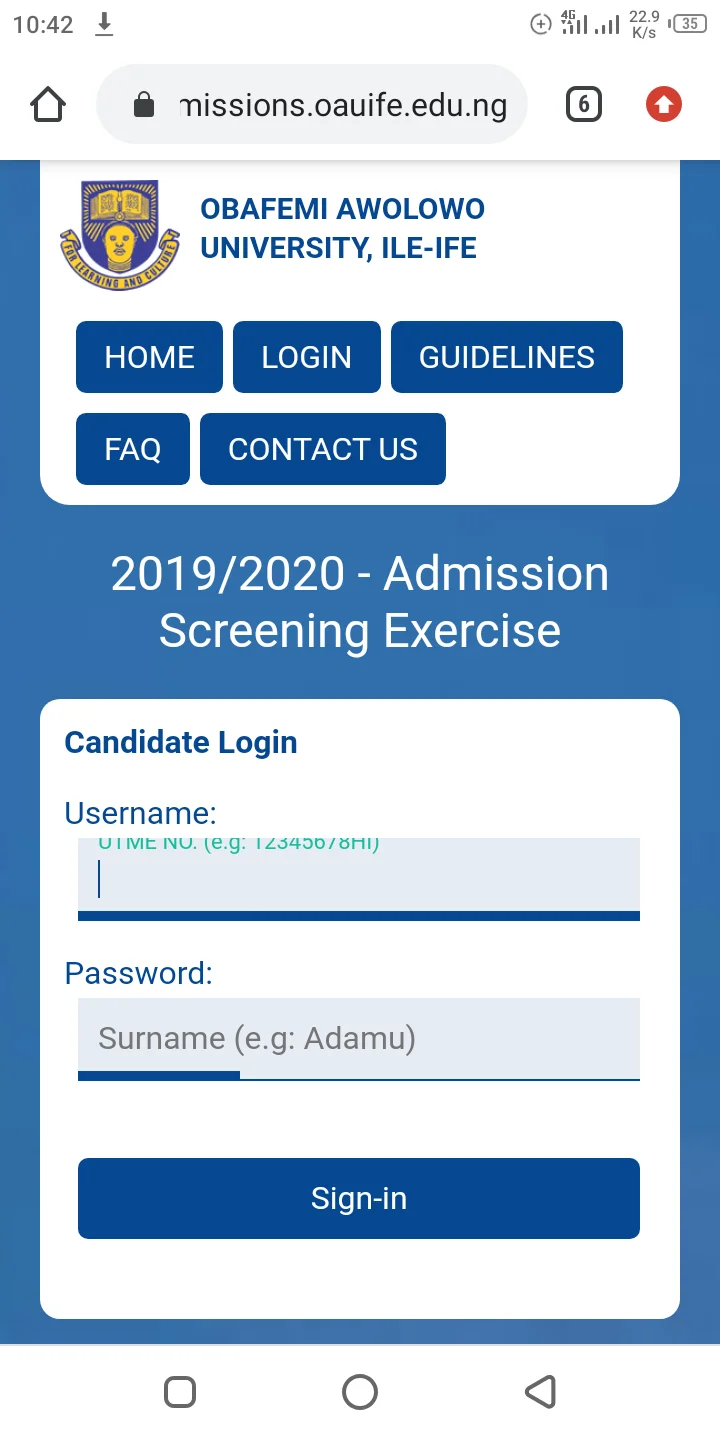Focus the Username UTME number field
Image resolution: width=720 pixels, height=1440 pixels.
[358, 877]
